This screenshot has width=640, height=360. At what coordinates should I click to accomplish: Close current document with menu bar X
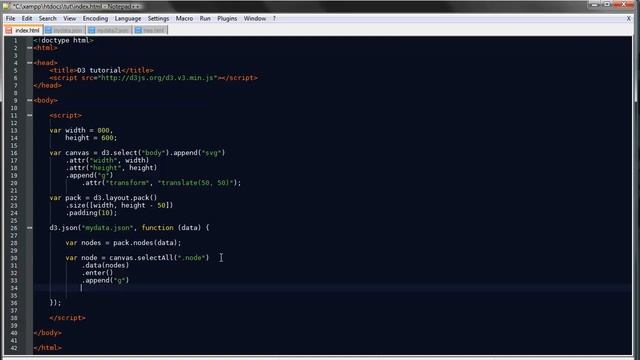click(629, 18)
